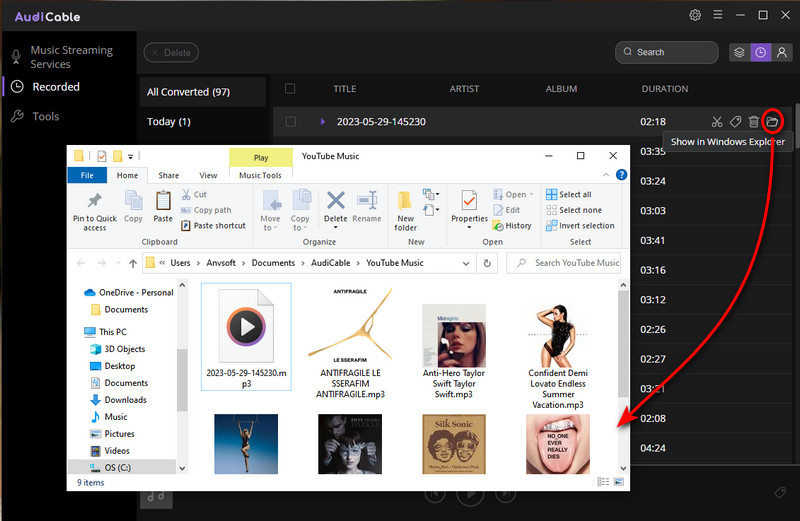Click Edit in Explorer Open group
Image resolution: width=800 pixels, height=521 pixels.
point(507,210)
